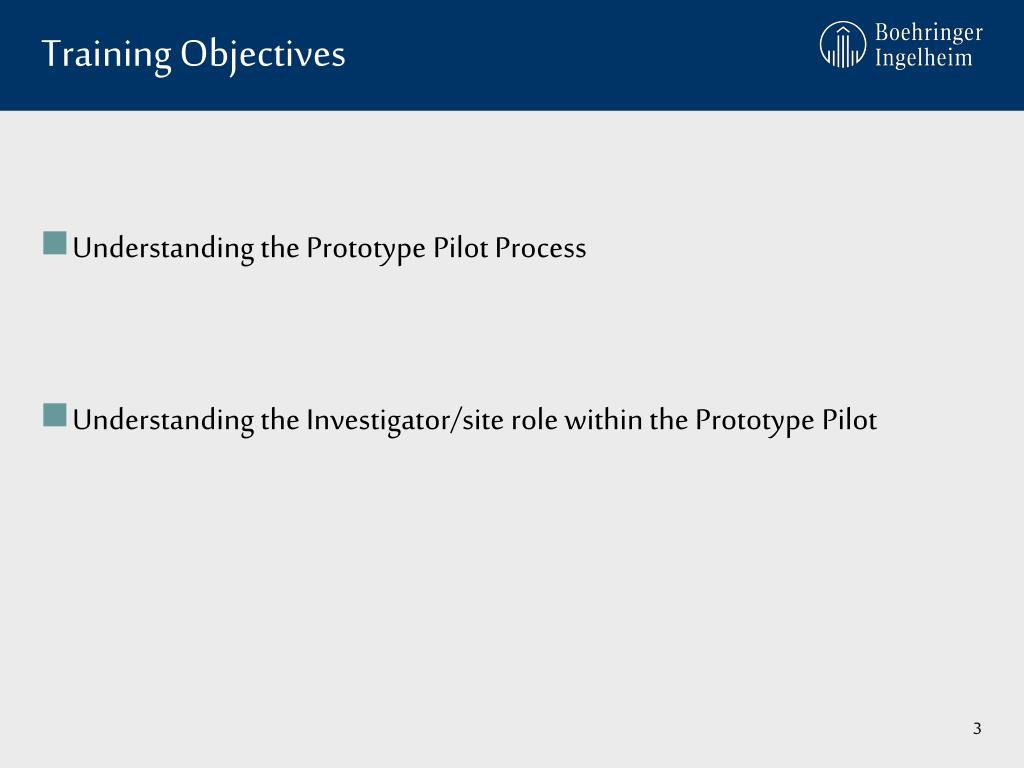Screen dimensions: 1024x768
Task: Click the word Pilot in the first bullet
Action: pyautogui.click(x=460, y=248)
